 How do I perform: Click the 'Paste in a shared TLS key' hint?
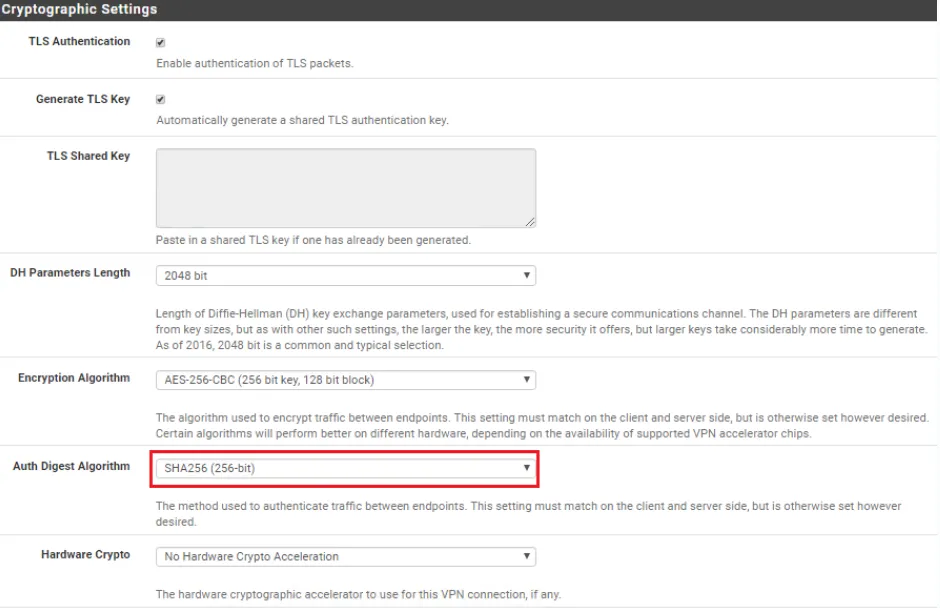(x=313, y=240)
